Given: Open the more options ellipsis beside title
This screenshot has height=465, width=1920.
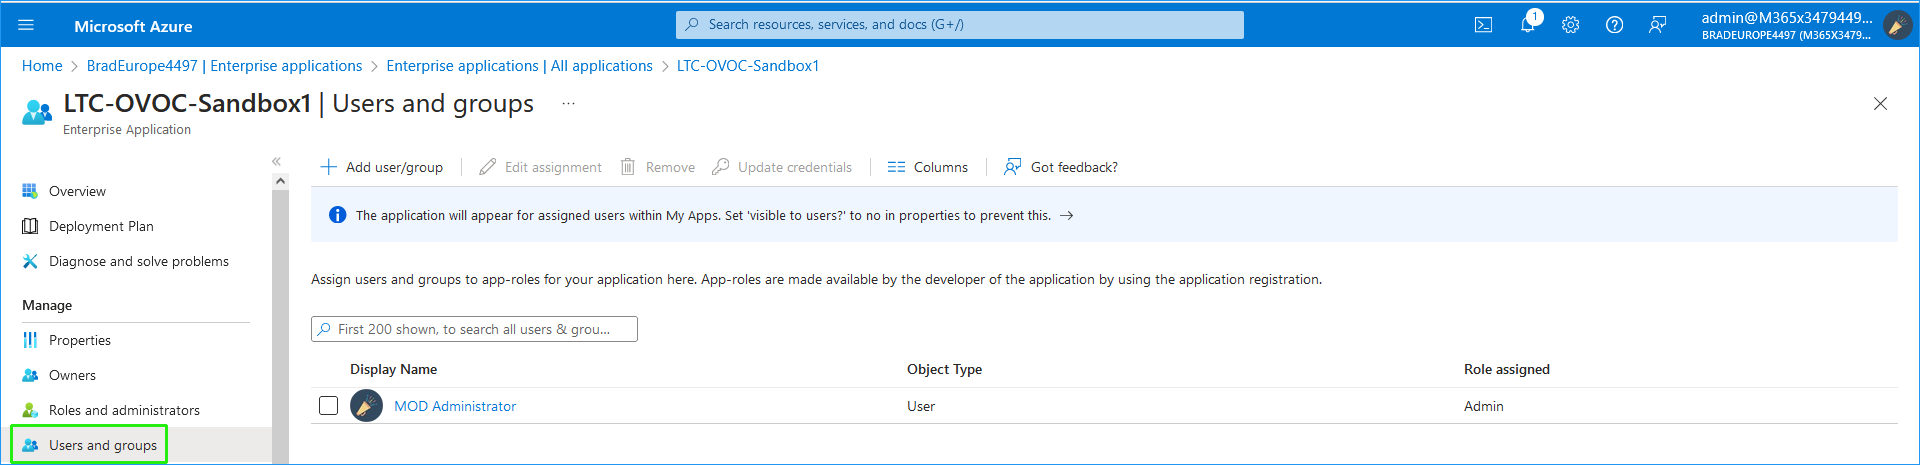Looking at the screenshot, I should [x=568, y=104].
